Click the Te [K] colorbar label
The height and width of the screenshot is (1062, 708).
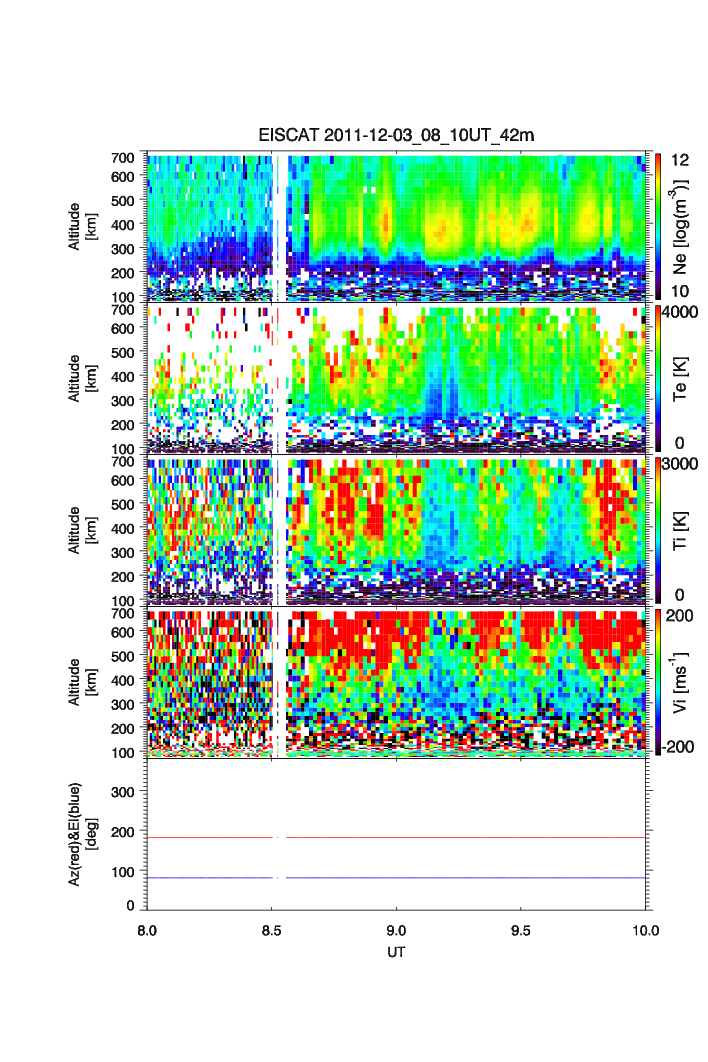point(685,380)
